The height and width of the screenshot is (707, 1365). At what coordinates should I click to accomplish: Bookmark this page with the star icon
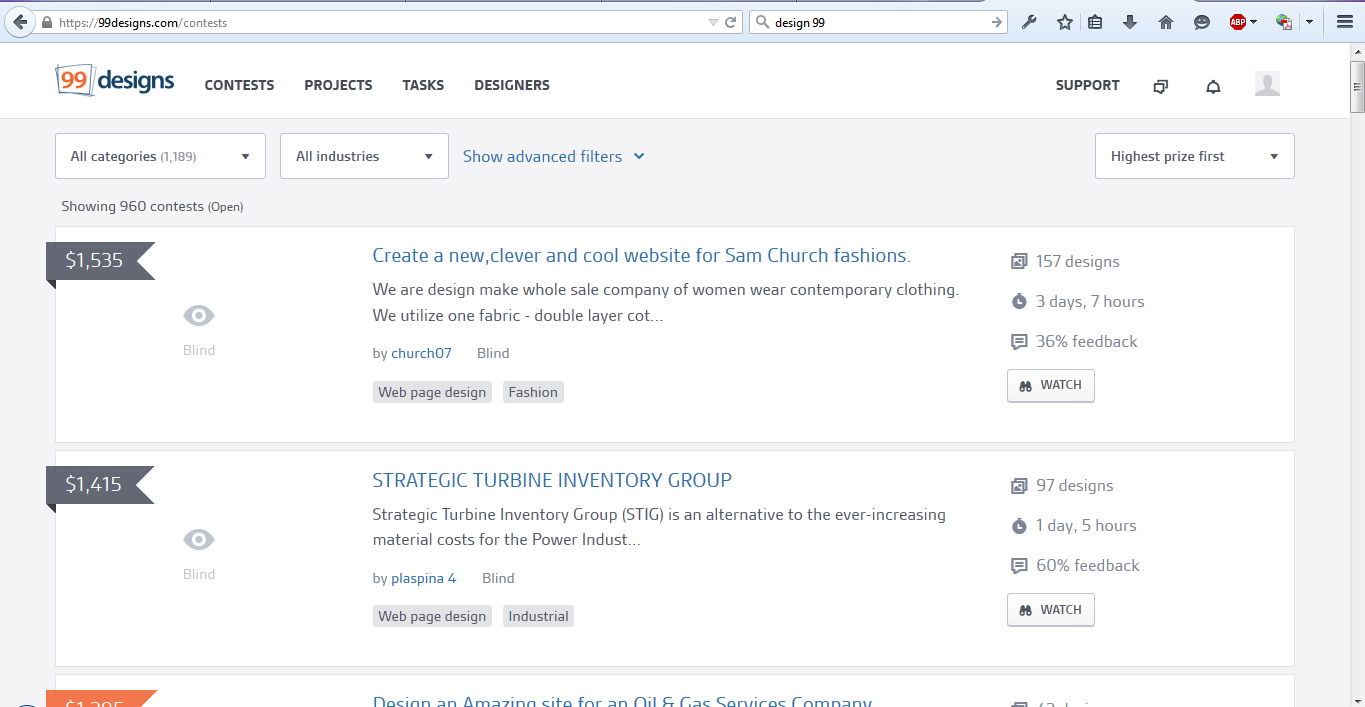[1065, 22]
